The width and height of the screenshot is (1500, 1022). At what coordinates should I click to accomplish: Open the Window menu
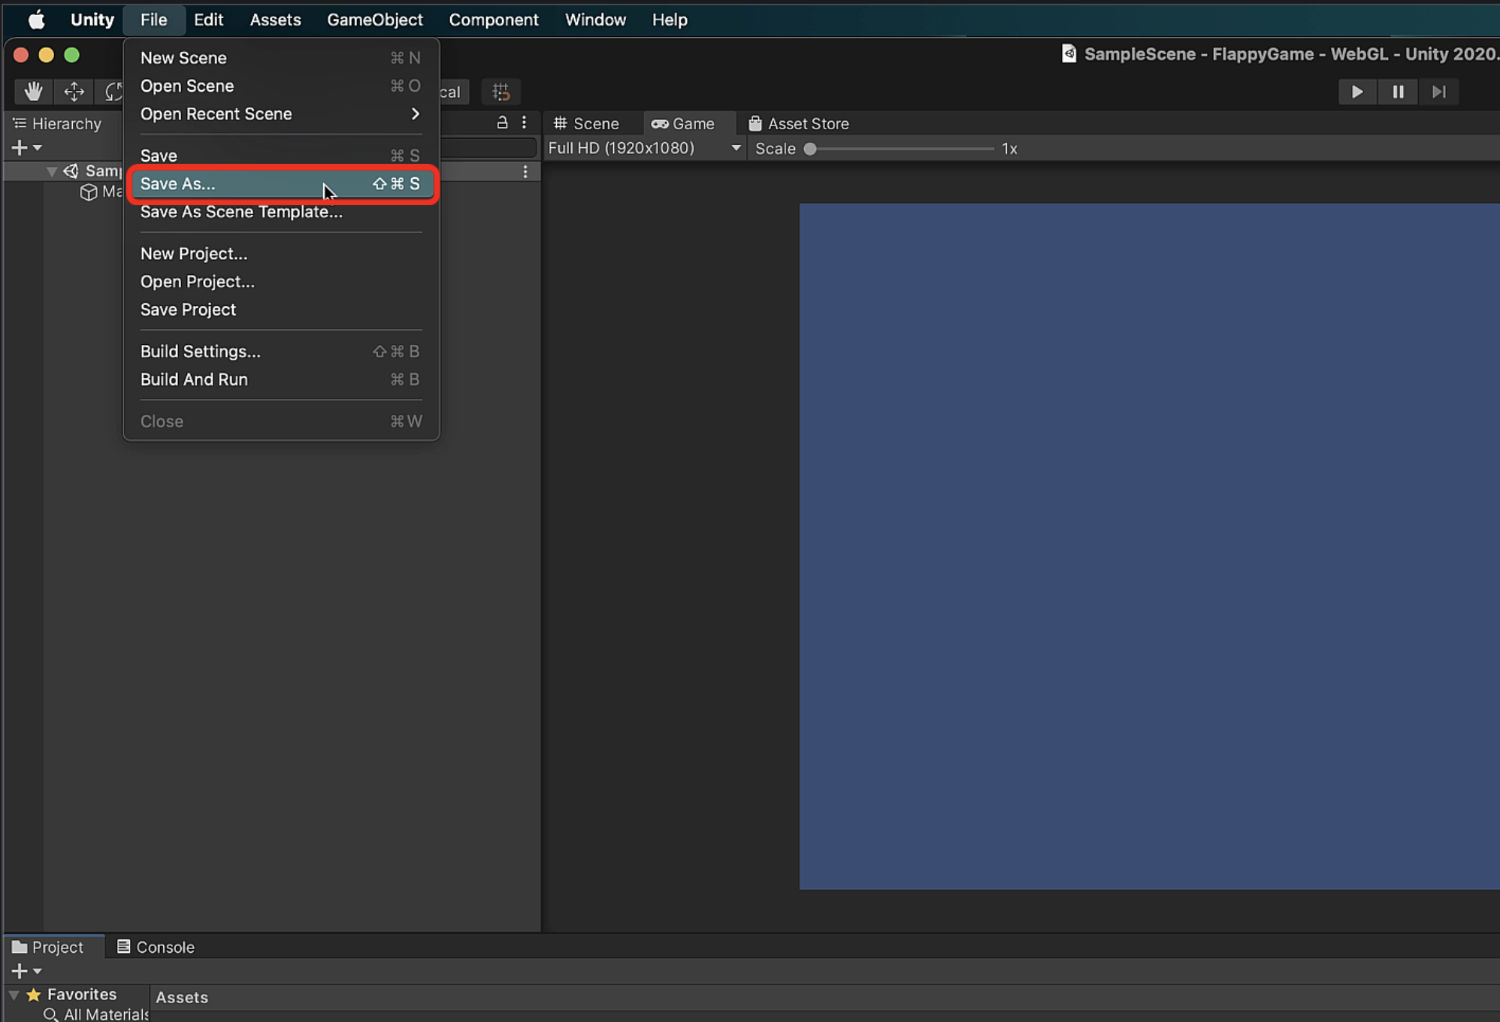(x=595, y=20)
